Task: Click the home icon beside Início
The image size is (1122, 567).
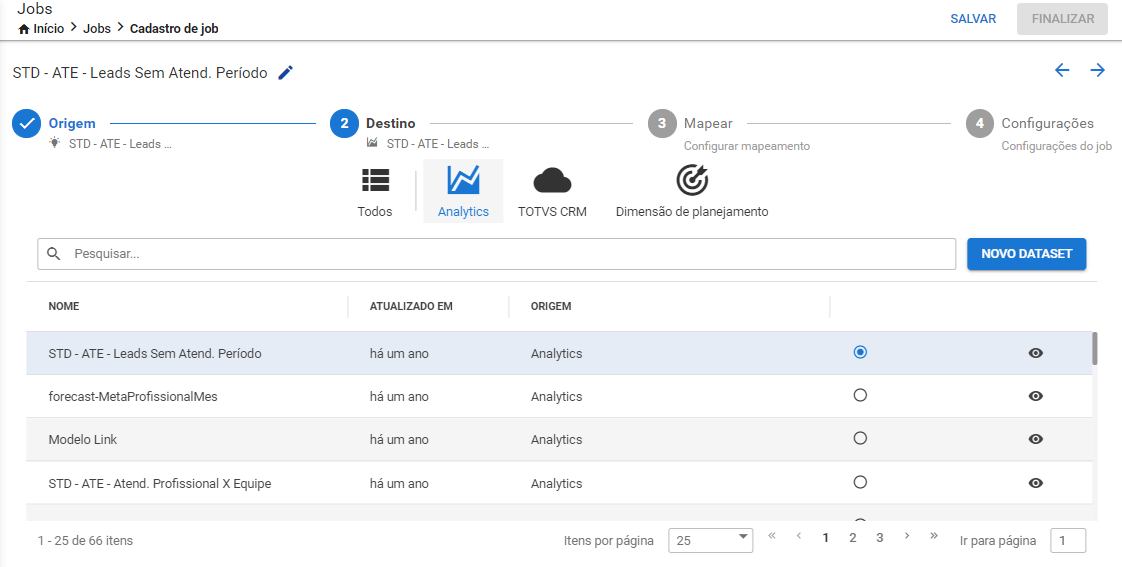Action: click(24, 29)
